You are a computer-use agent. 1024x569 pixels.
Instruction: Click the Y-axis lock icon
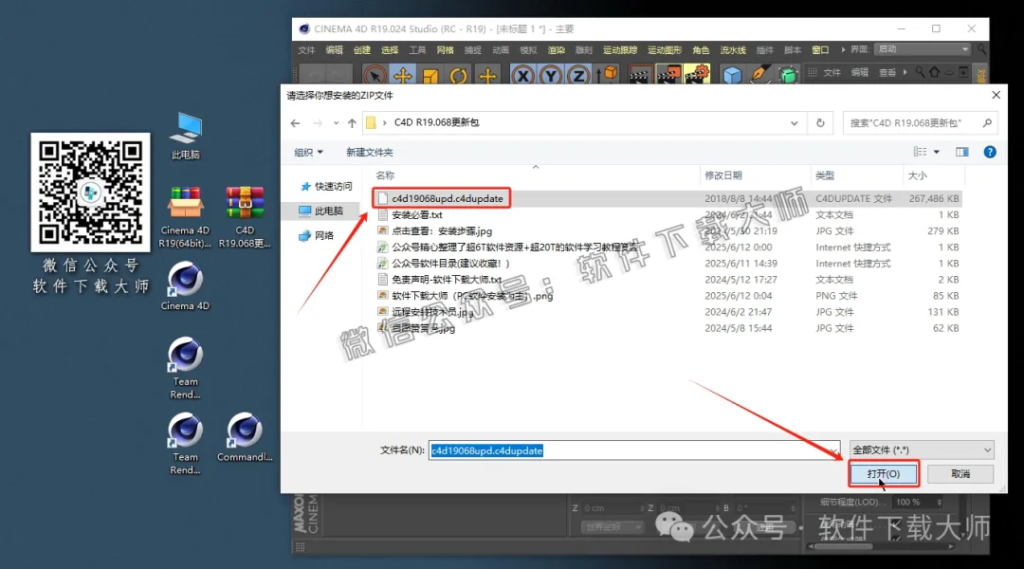tap(550, 75)
